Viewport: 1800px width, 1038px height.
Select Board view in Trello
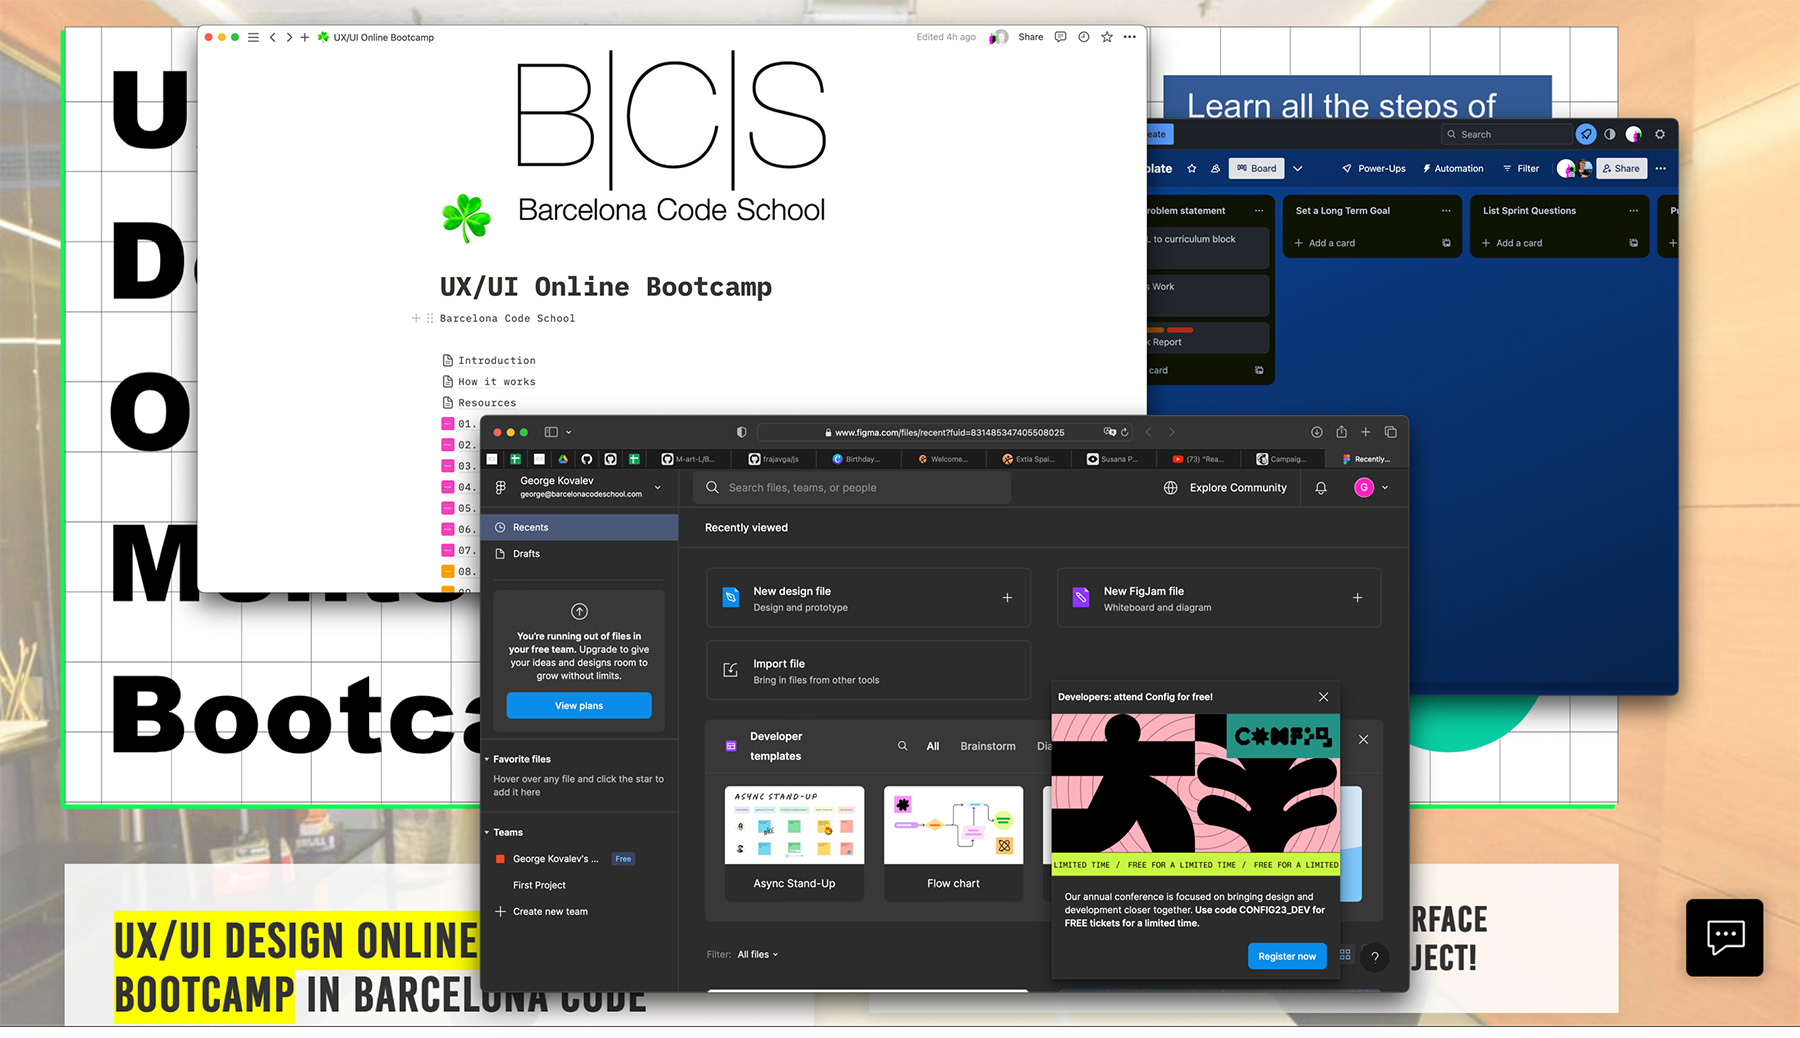(1257, 168)
